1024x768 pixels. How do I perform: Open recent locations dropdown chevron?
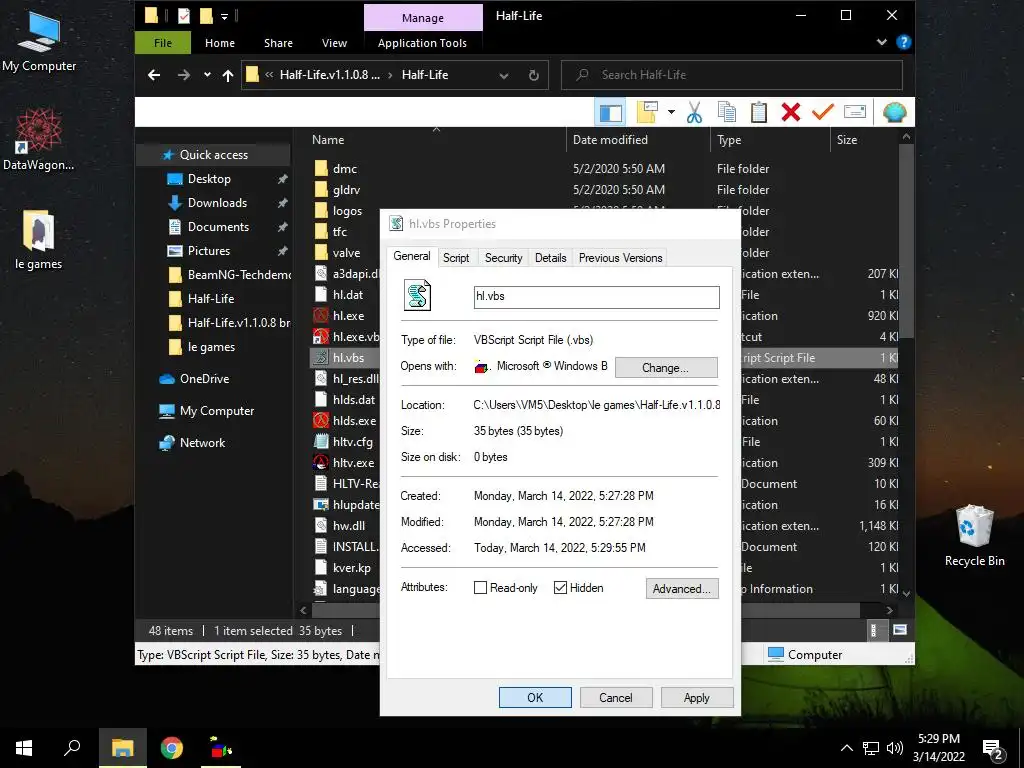pos(207,75)
